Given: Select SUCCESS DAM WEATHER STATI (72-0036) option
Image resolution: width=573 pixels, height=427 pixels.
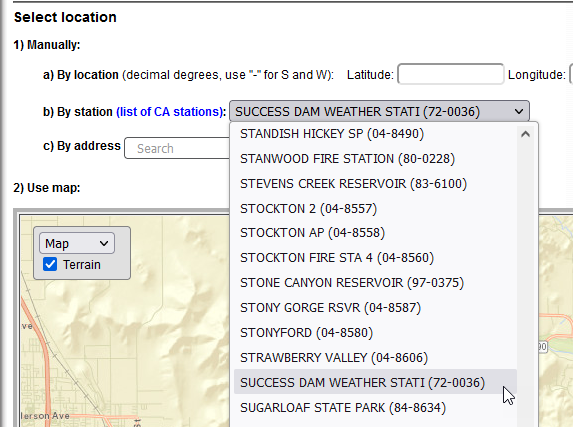Looking at the screenshot, I should point(375,382).
